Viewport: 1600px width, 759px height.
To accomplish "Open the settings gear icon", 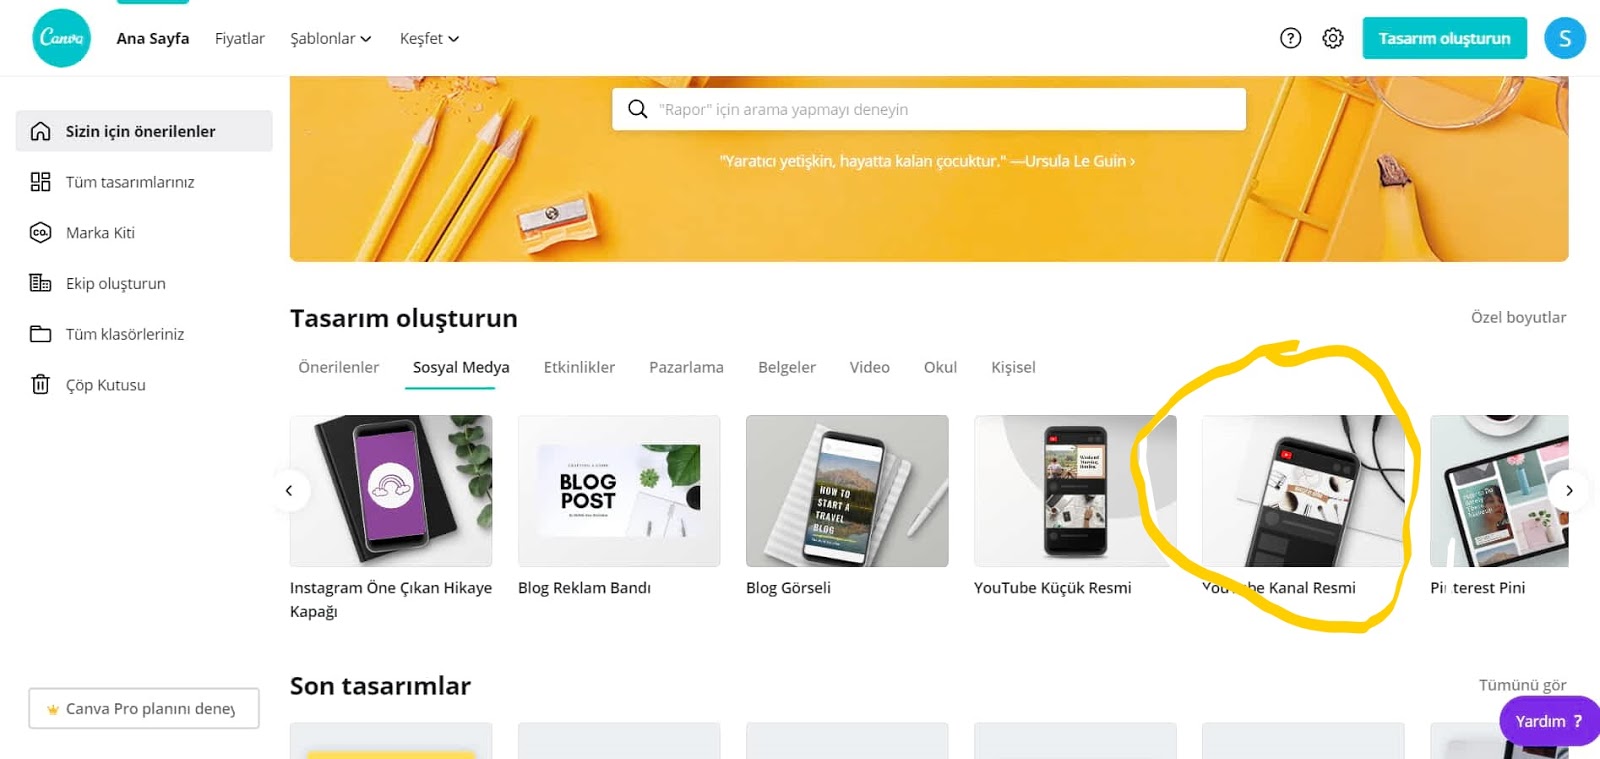I will [1333, 38].
